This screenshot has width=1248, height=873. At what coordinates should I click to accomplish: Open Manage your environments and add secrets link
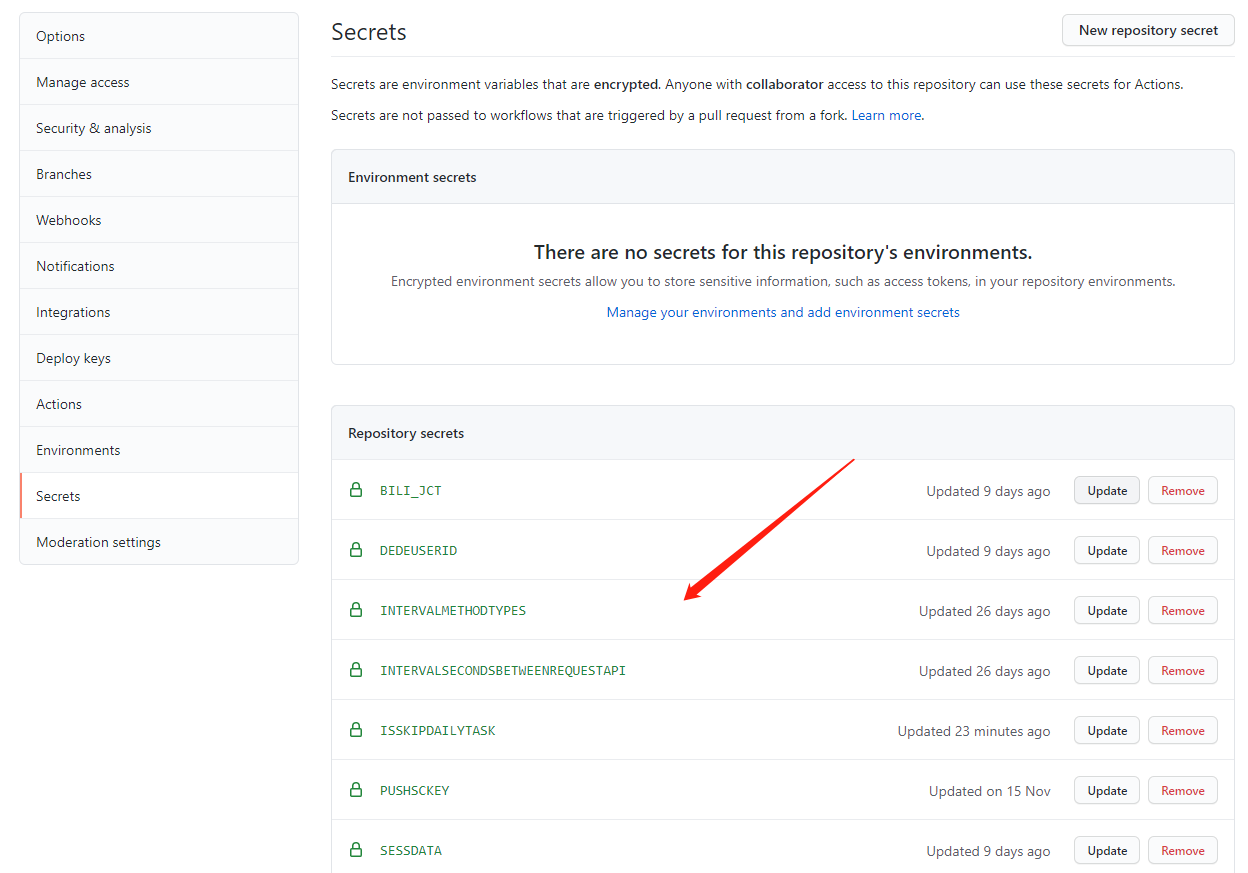pyautogui.click(x=783, y=312)
